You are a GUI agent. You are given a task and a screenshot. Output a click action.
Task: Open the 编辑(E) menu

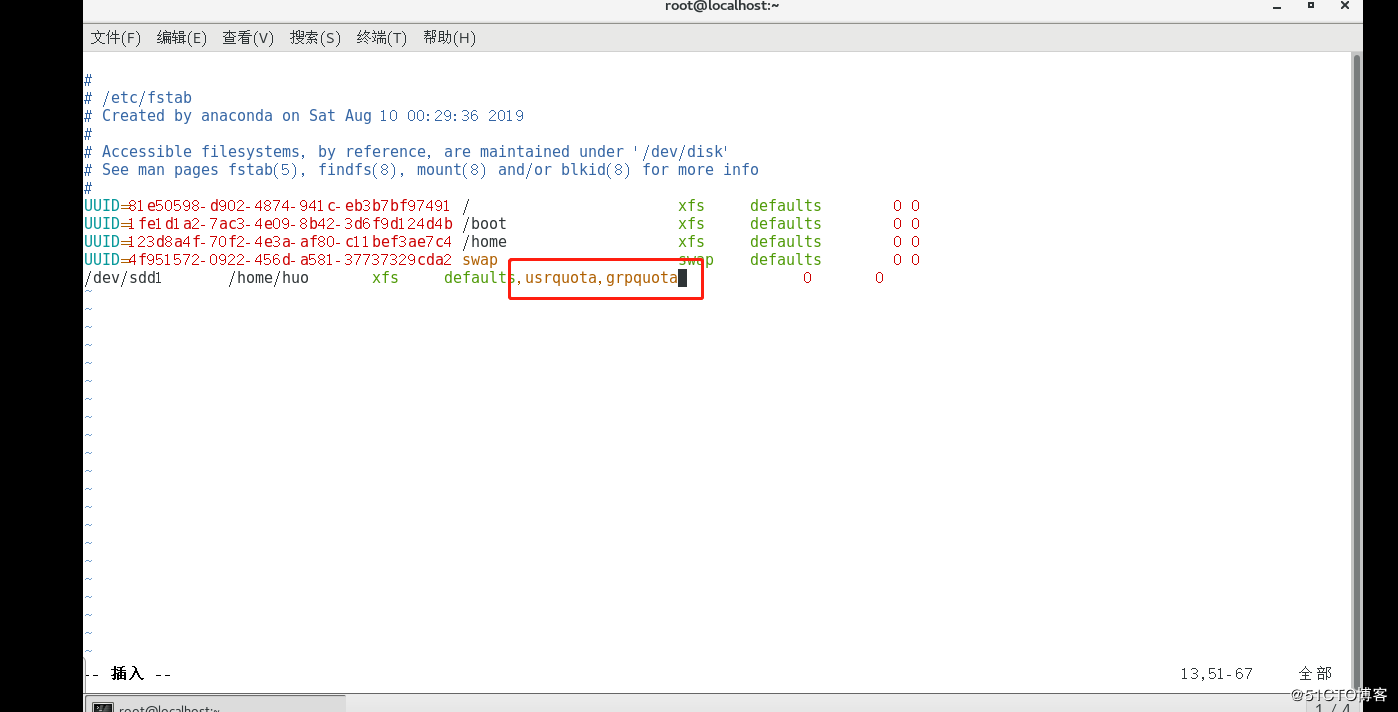pyautogui.click(x=181, y=38)
